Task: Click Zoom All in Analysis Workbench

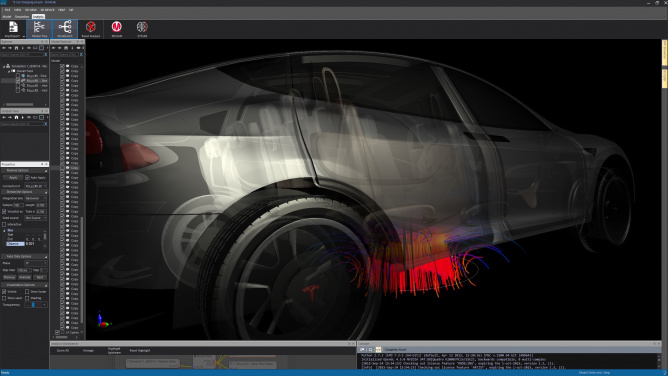Action: point(63,350)
